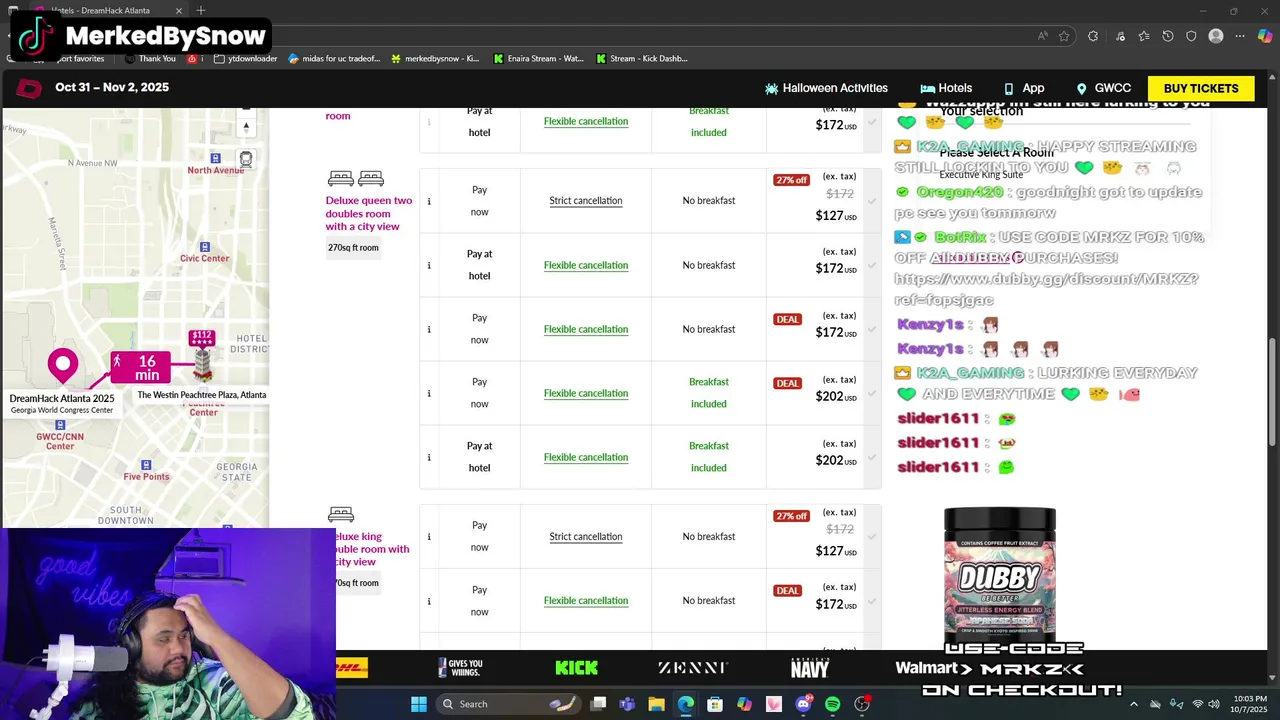The height and width of the screenshot is (720, 1280).
Task: Expand the queen room 27% off $127 rate
Action: tap(872, 201)
